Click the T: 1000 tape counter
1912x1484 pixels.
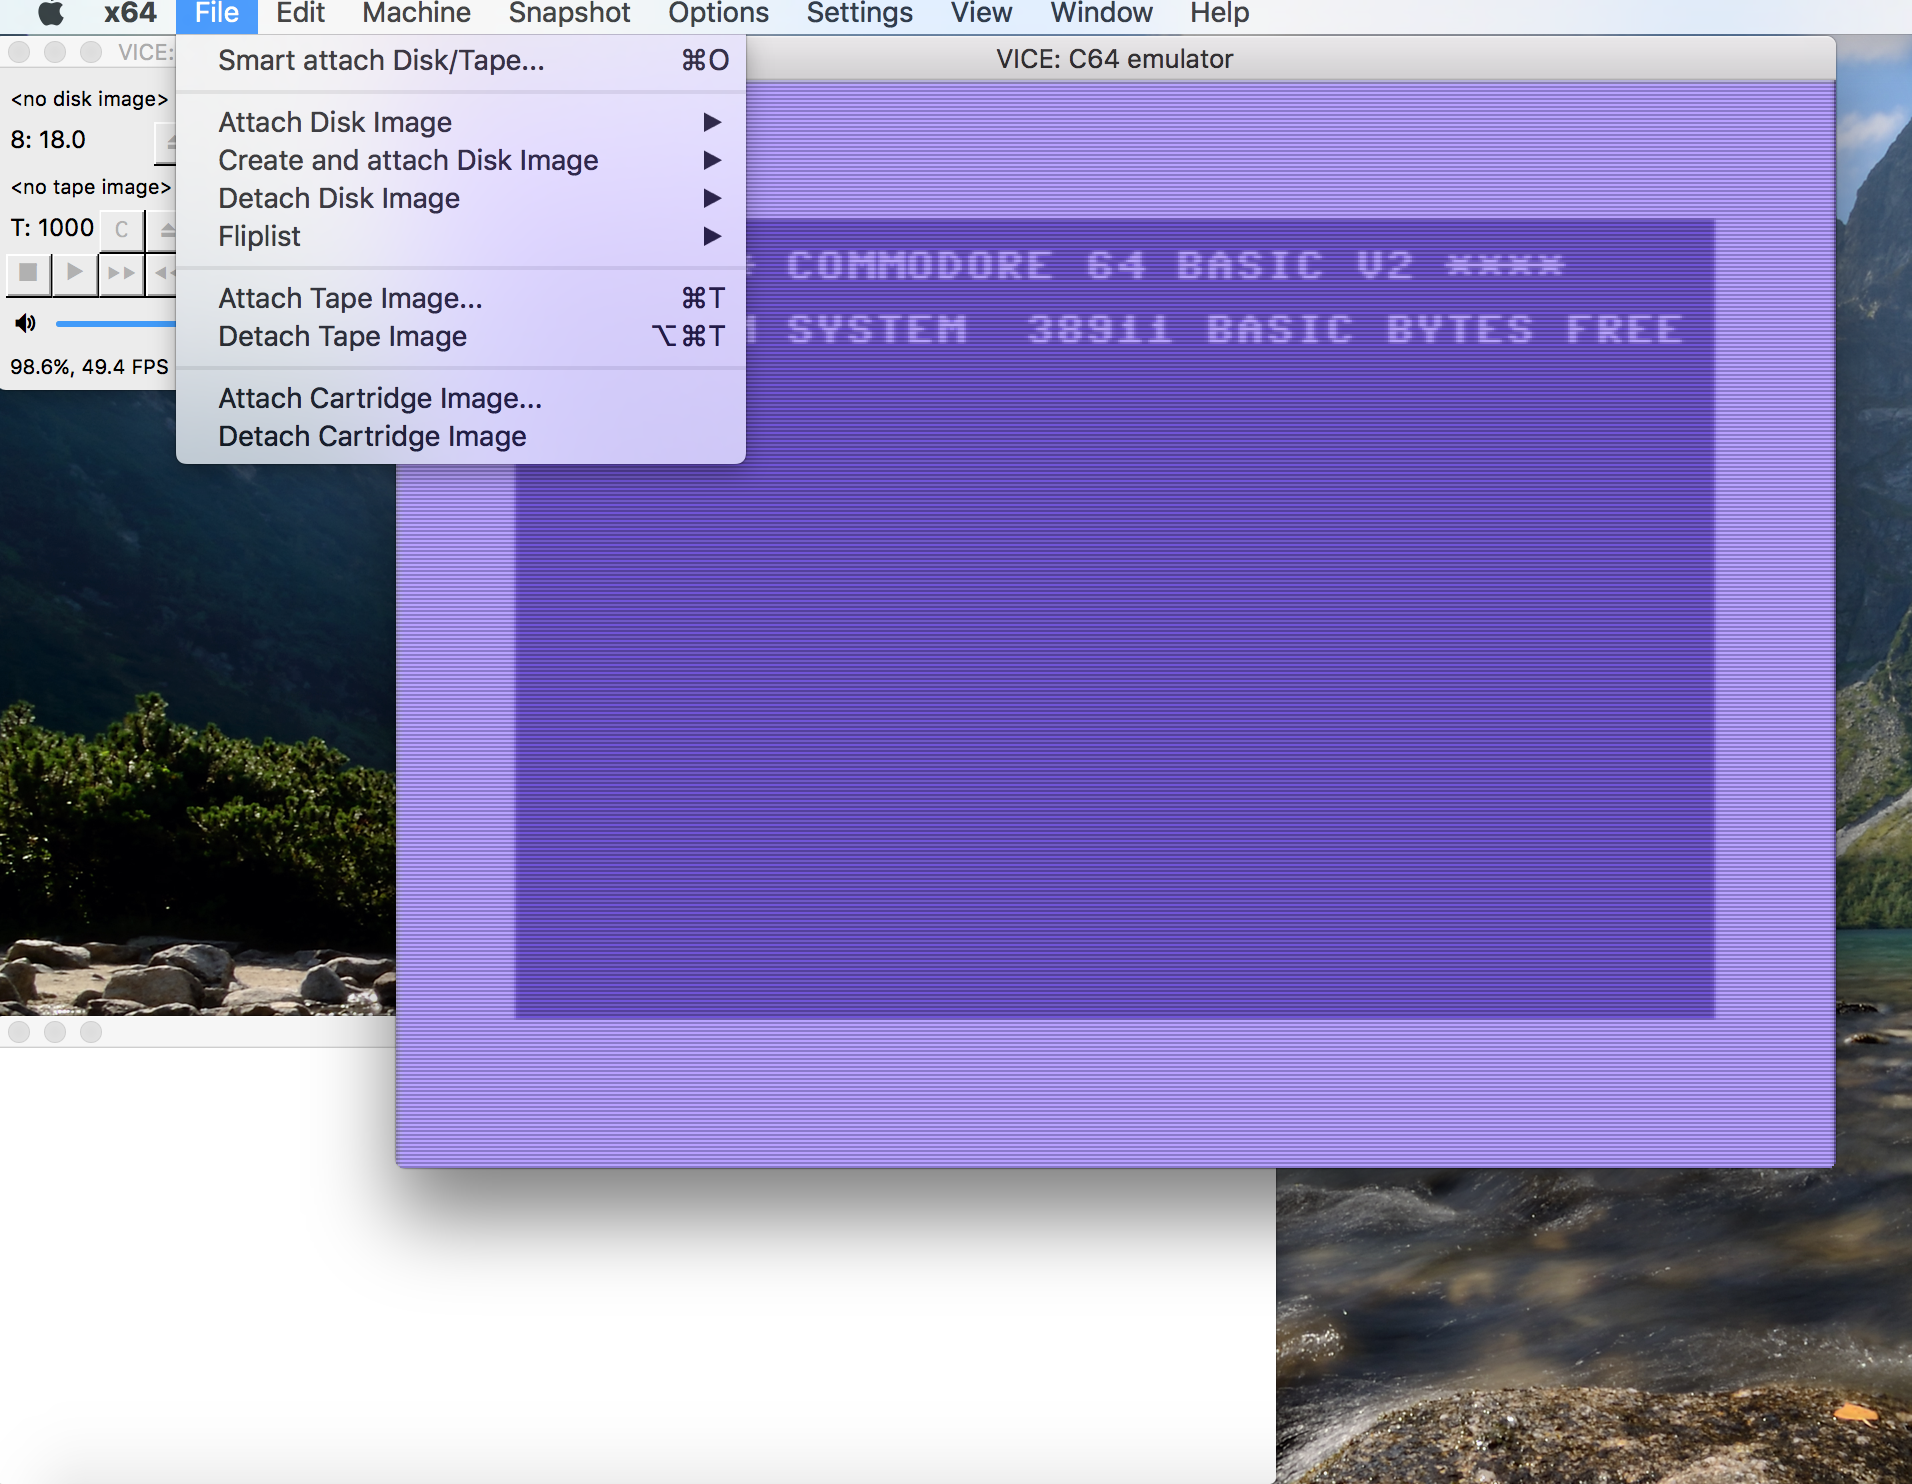click(x=52, y=228)
